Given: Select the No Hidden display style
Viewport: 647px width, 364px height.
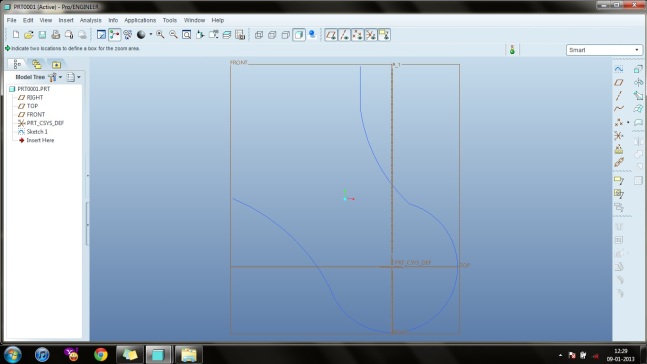Looking at the screenshot, I should tap(286, 35).
